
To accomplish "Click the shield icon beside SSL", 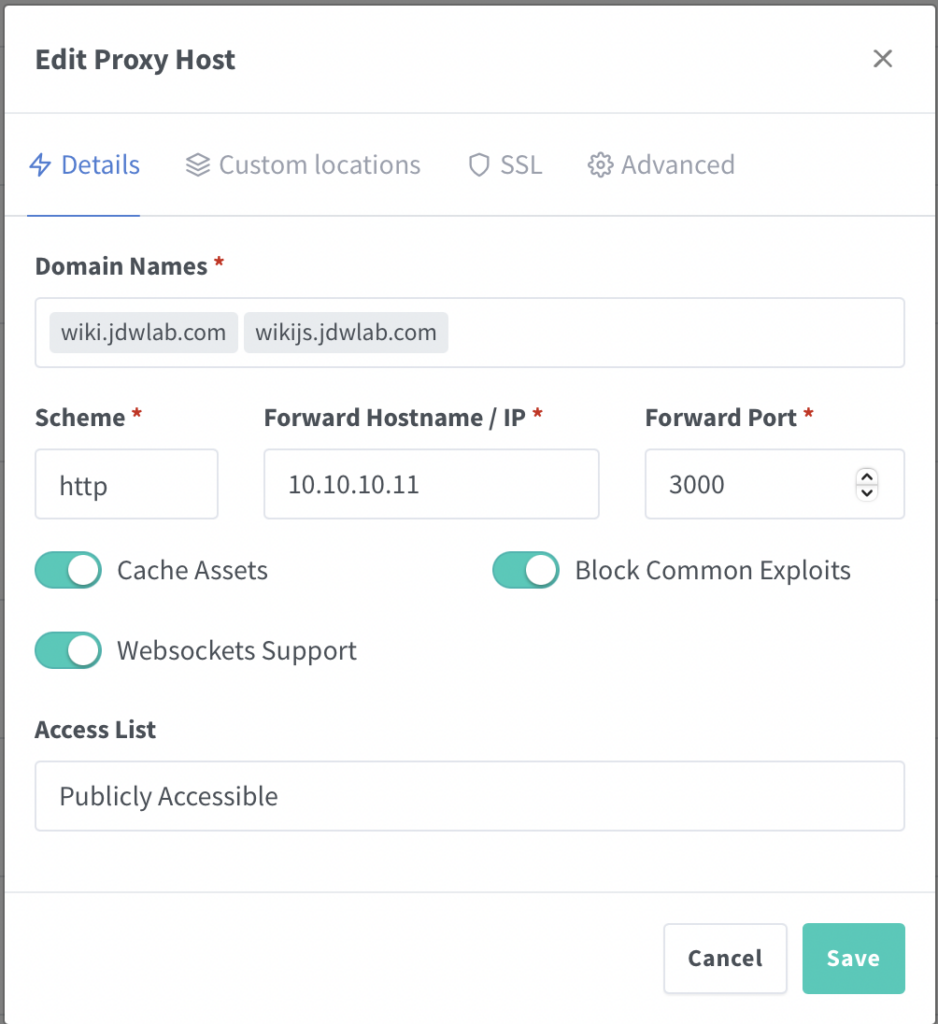I will point(479,165).
